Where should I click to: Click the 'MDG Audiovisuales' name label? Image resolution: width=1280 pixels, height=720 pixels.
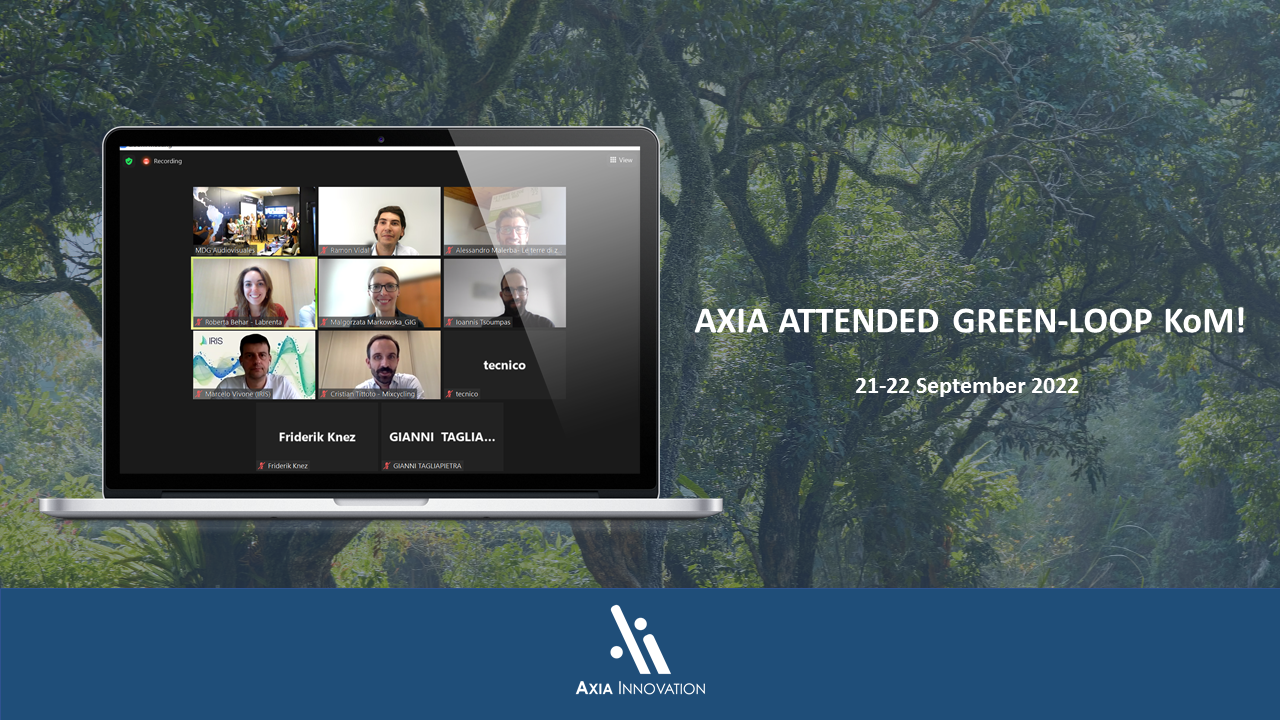pos(225,250)
